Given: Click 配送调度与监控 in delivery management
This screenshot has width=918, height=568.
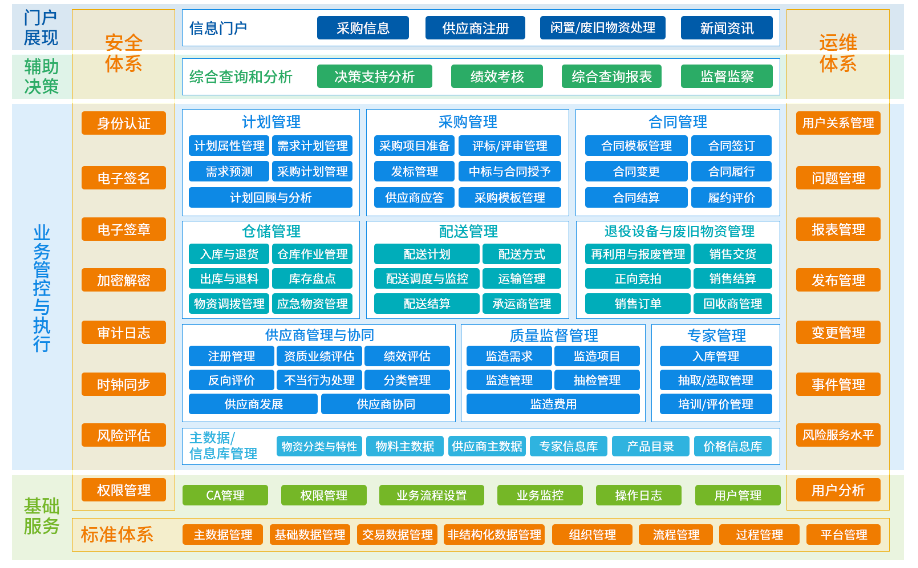Looking at the screenshot, I should click(x=427, y=278).
